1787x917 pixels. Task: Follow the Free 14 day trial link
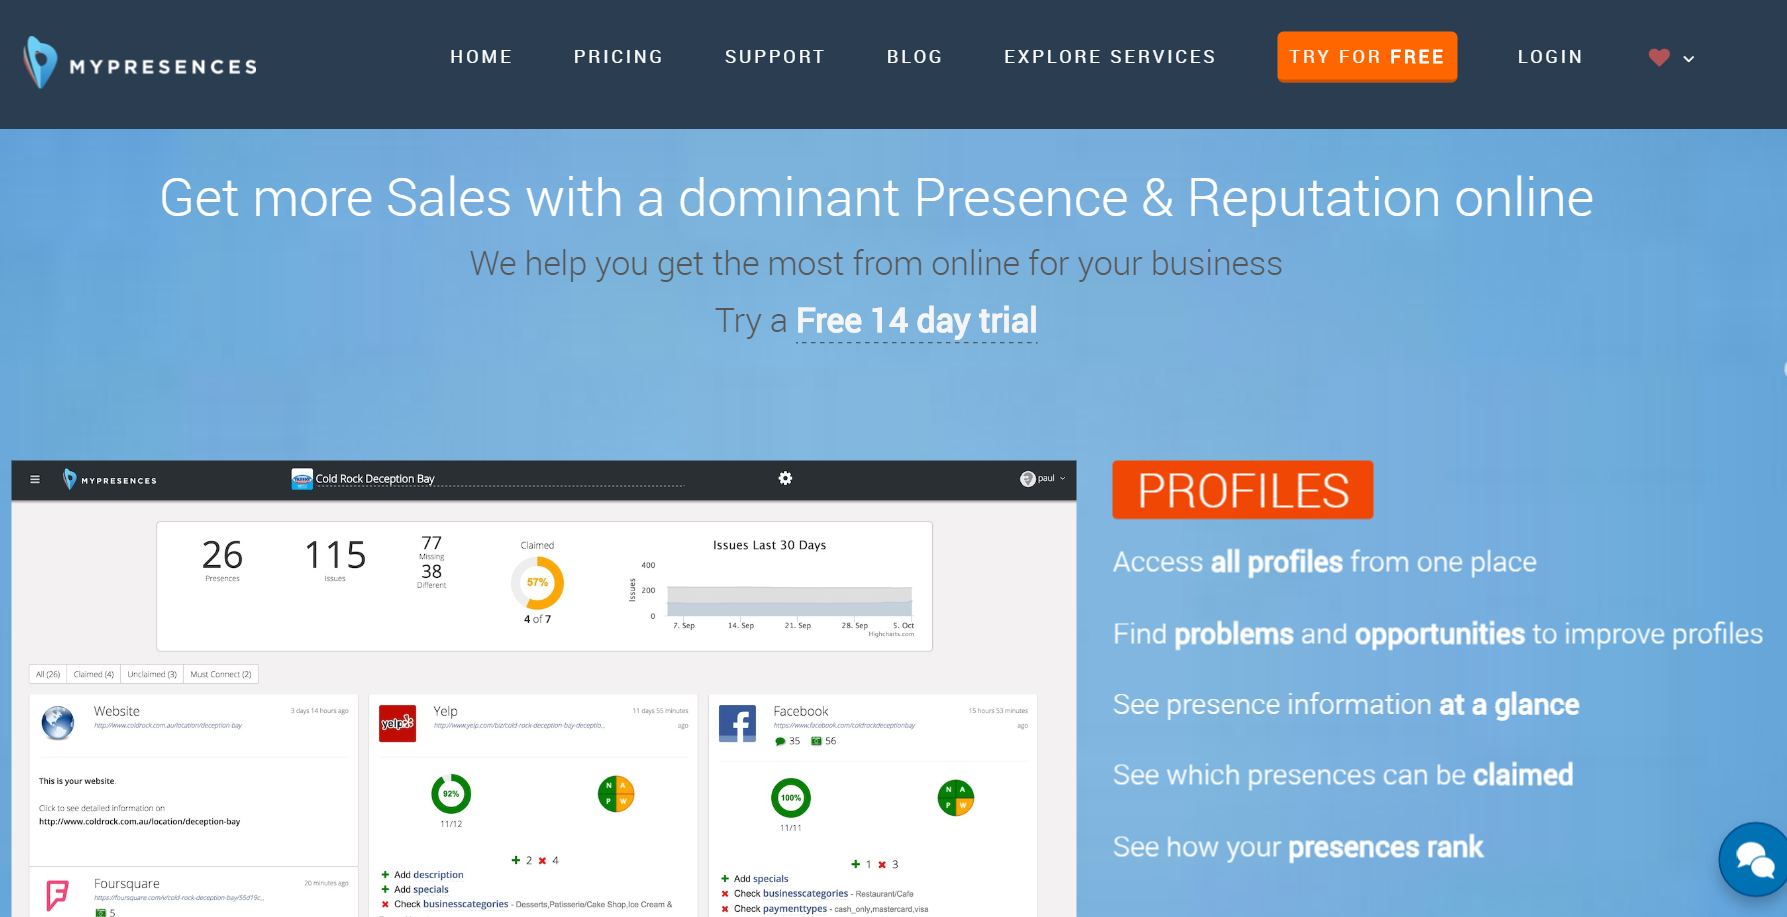[x=916, y=321]
